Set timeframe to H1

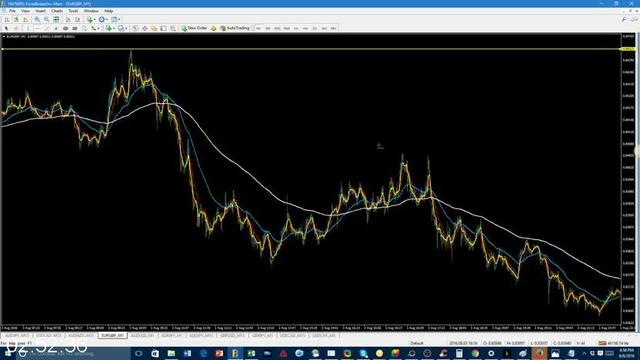point(296,28)
